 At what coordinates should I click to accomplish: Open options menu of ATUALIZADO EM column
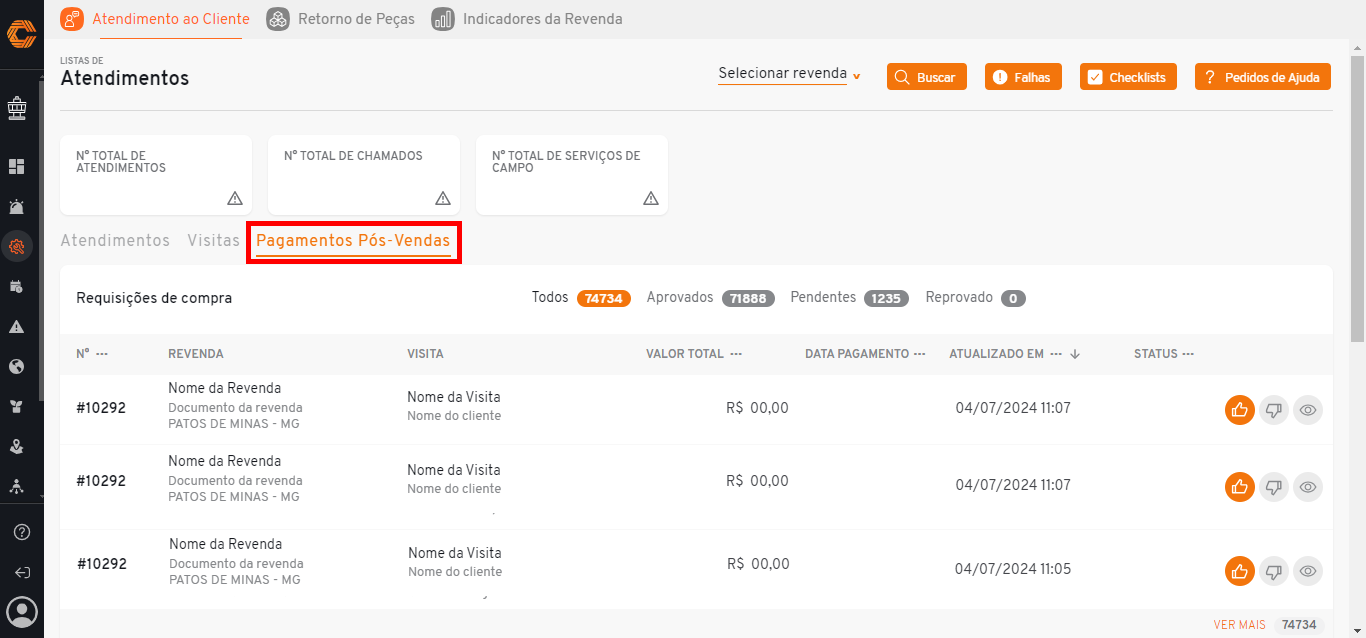(1056, 354)
